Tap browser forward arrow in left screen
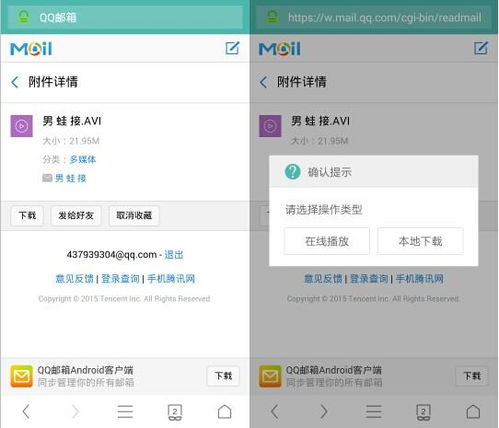 pos(75,412)
